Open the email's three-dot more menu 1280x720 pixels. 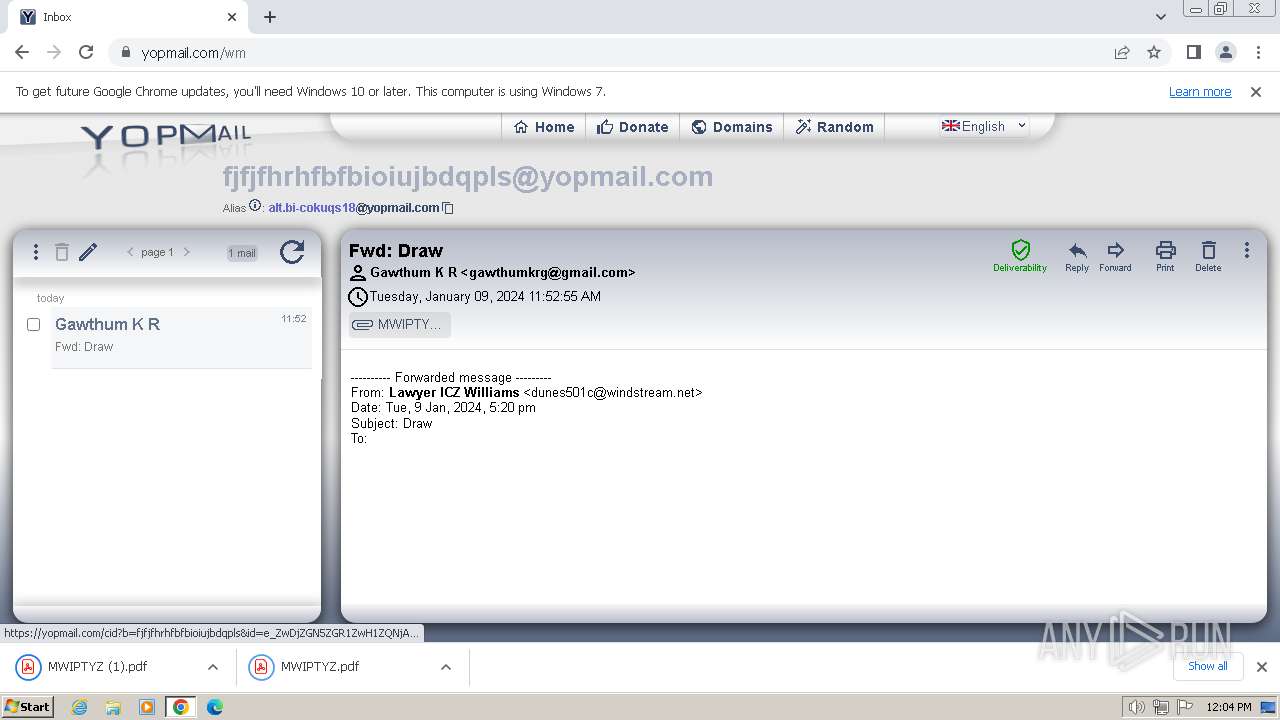1246,251
